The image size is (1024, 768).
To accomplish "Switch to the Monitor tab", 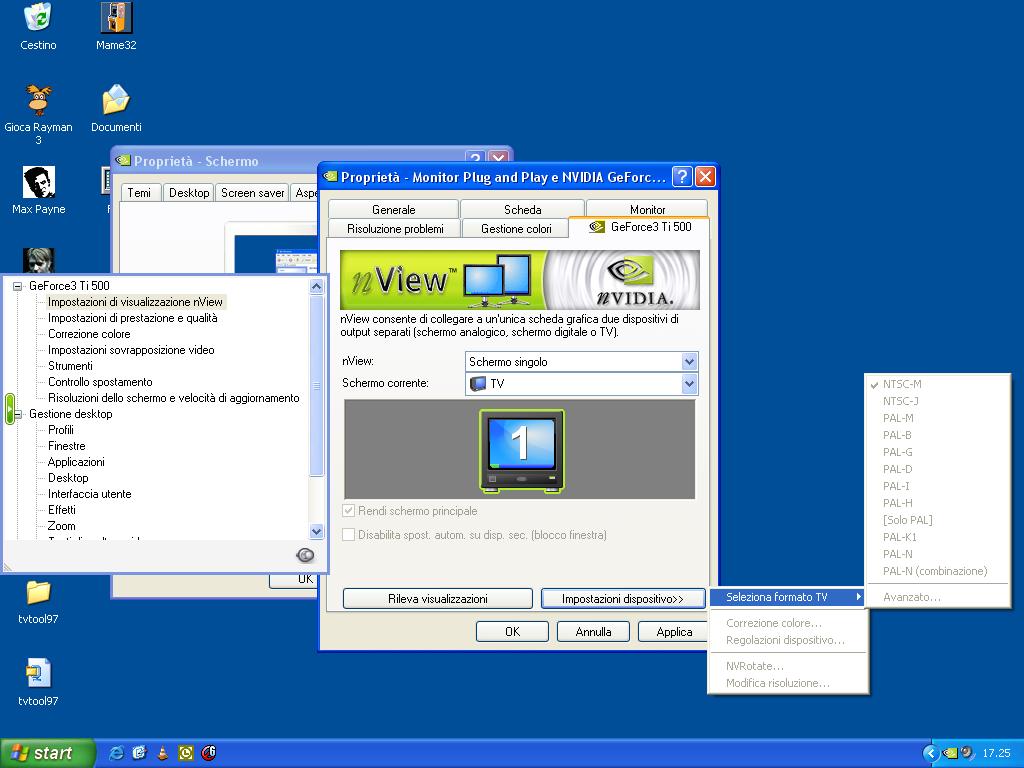I will pyautogui.click(x=647, y=209).
